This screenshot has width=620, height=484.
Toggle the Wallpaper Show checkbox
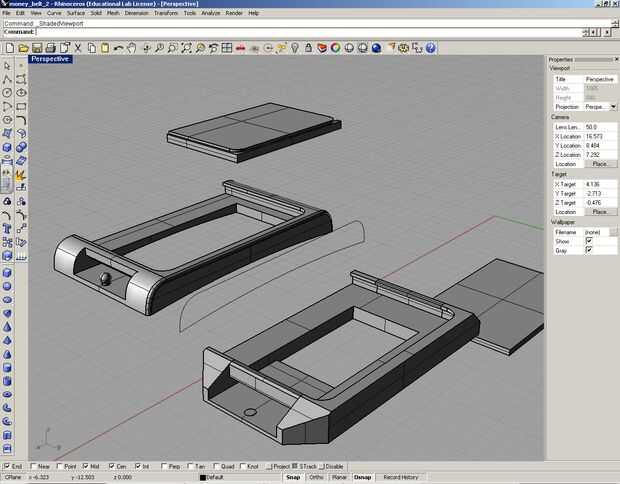[589, 241]
